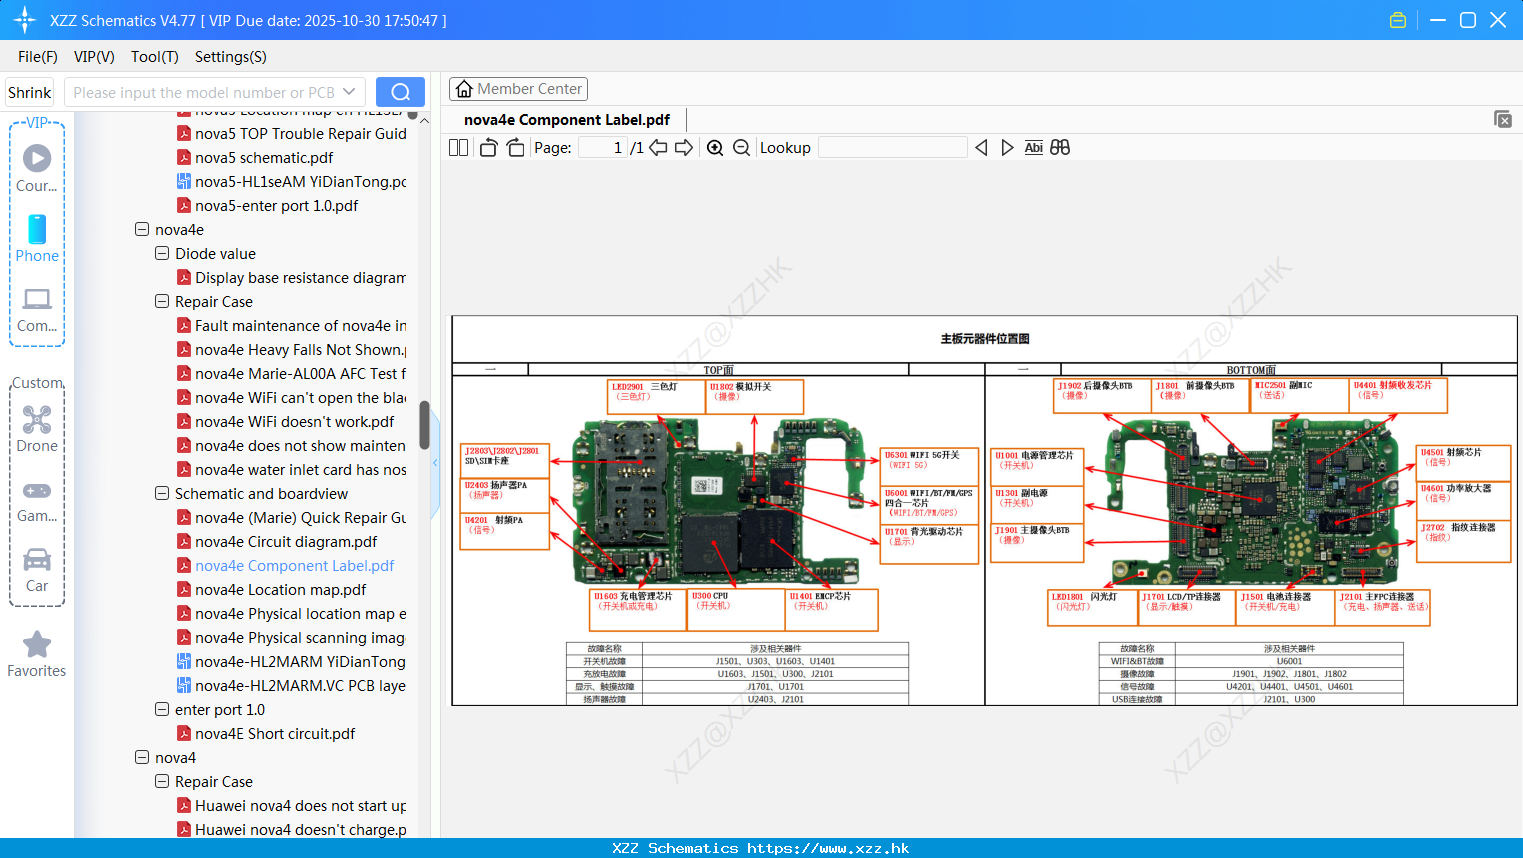Click the model number search field

[x=203, y=92]
